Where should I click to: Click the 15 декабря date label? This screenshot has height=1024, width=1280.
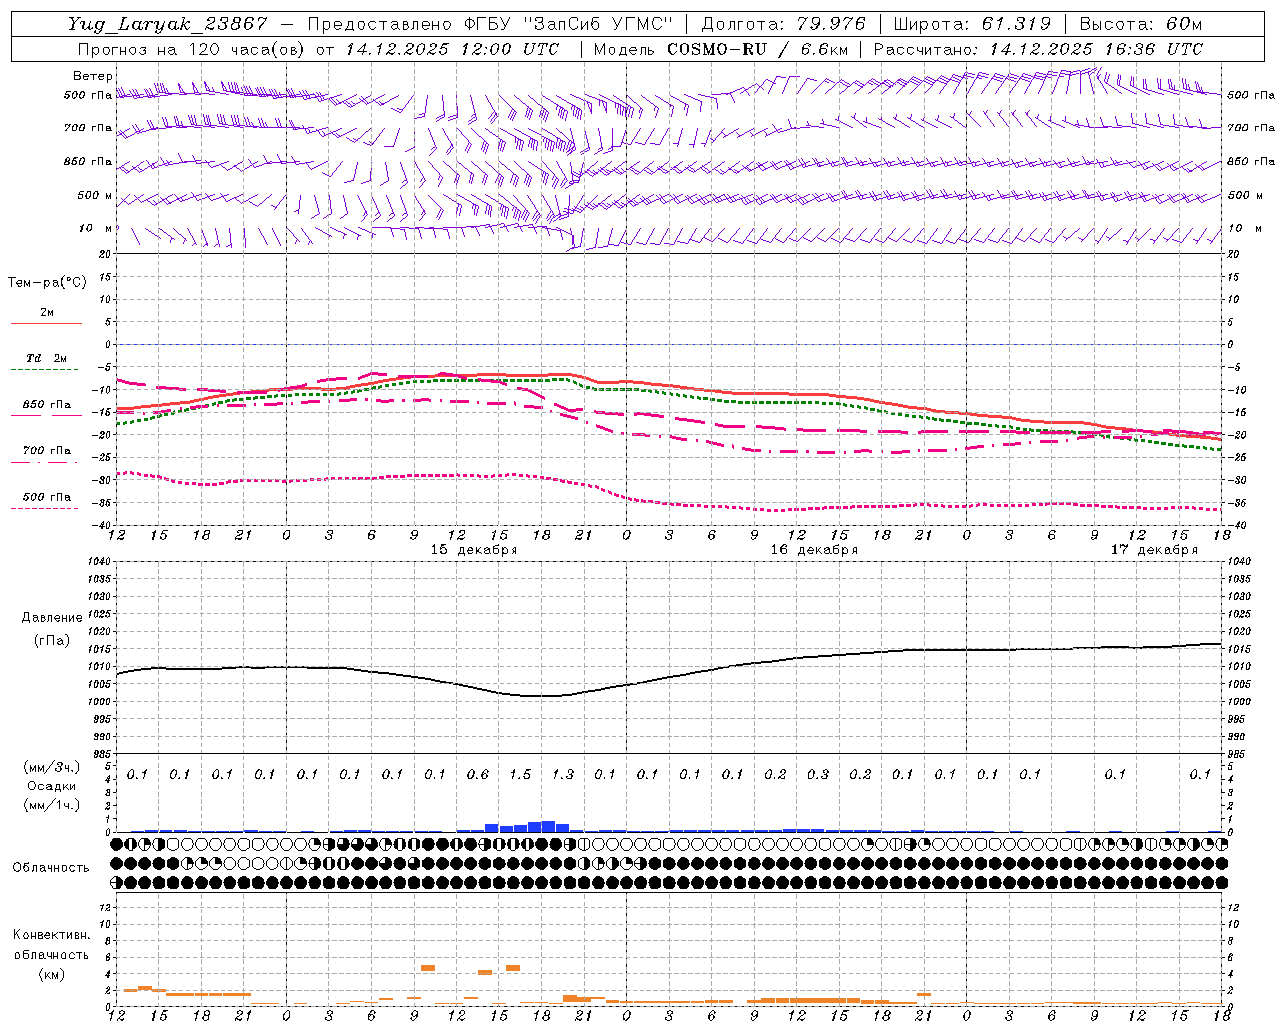click(x=474, y=550)
